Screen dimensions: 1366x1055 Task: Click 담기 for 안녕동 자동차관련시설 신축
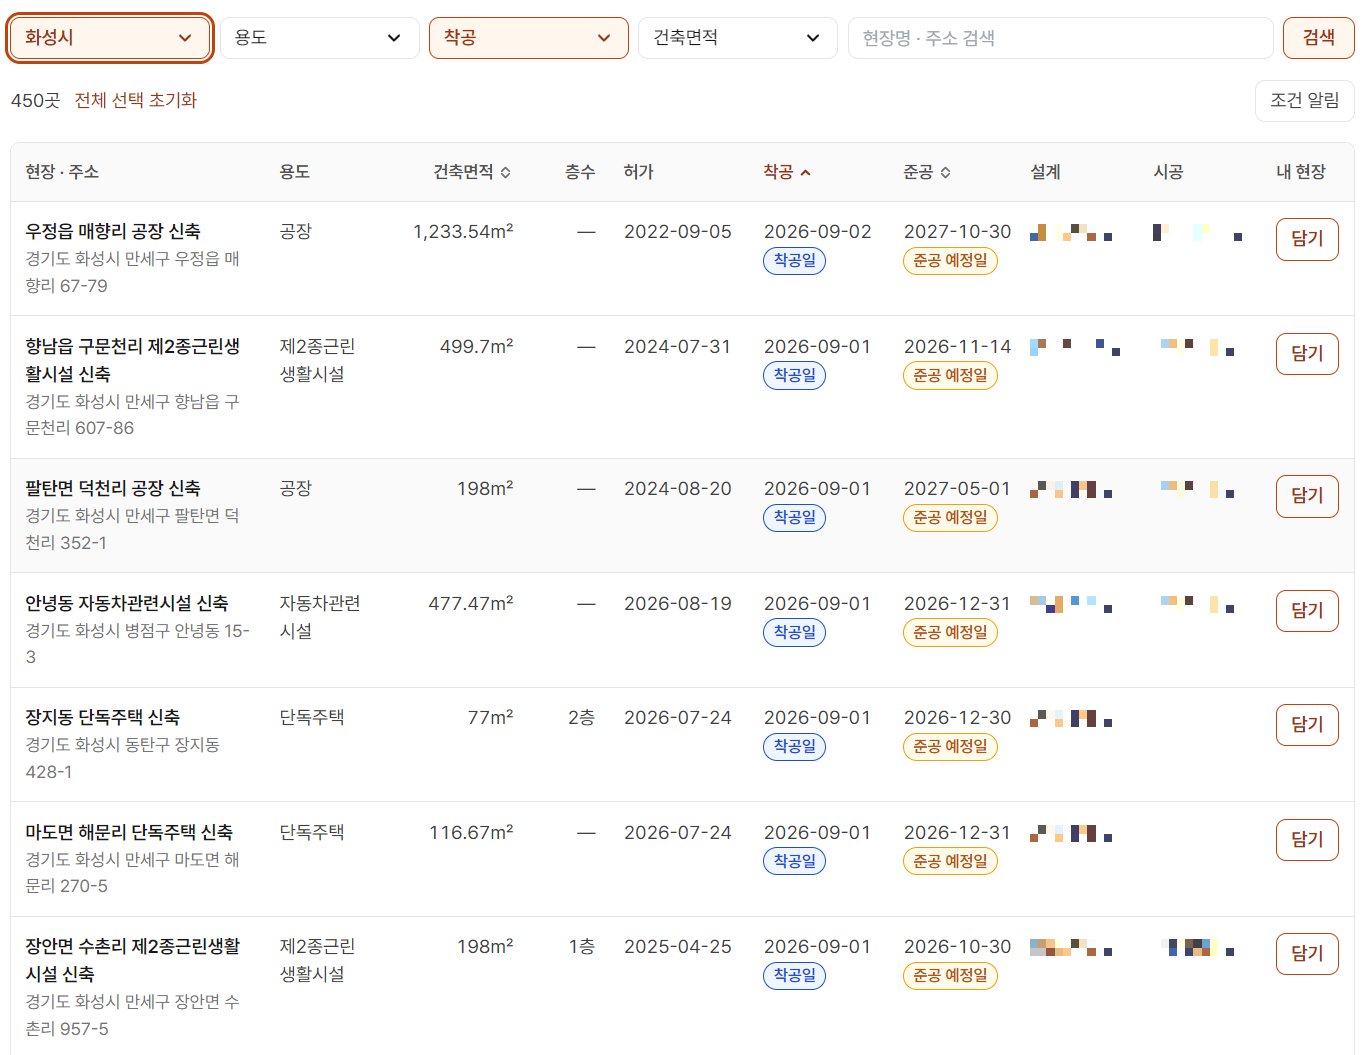(x=1307, y=611)
